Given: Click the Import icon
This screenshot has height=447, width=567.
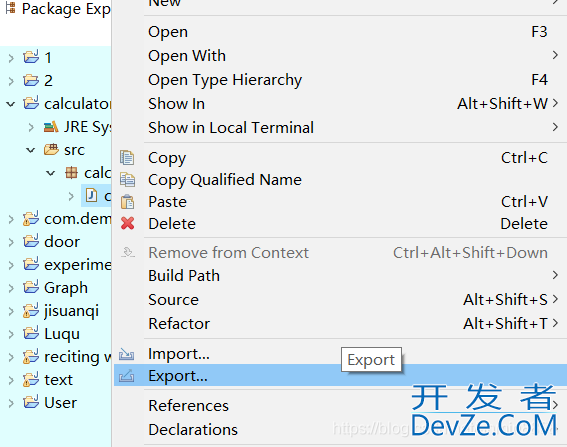Looking at the screenshot, I should tap(127, 354).
